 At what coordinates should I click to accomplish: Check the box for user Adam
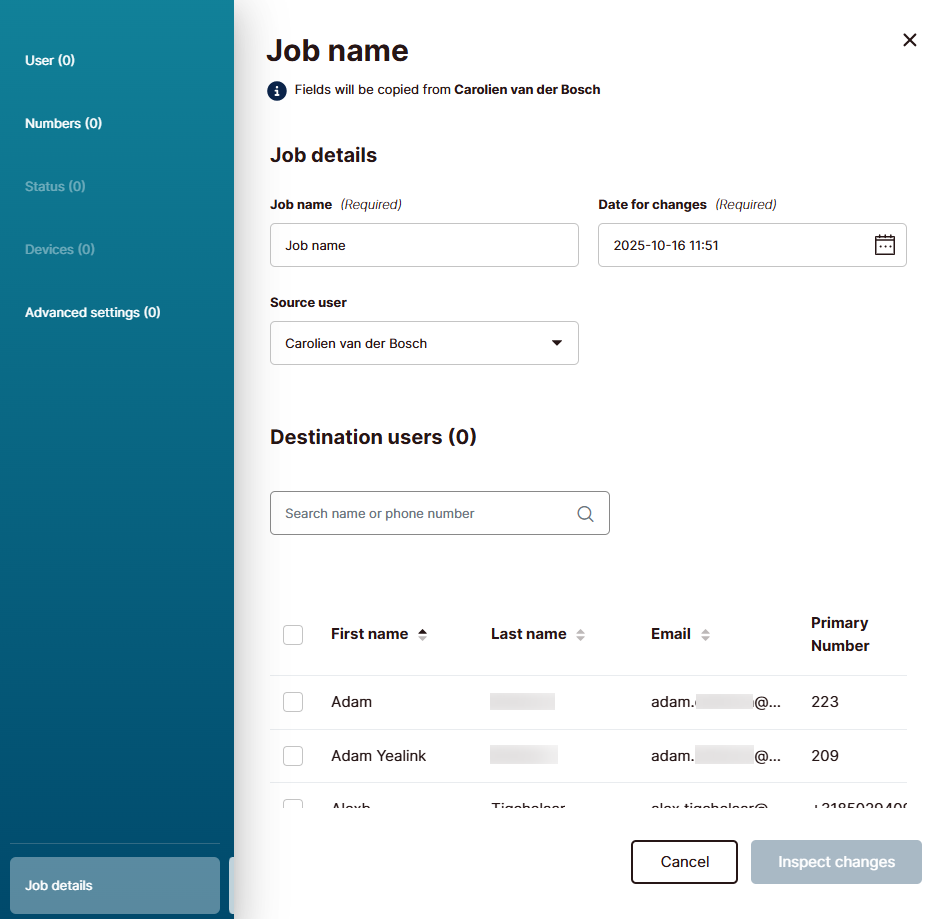pyautogui.click(x=293, y=702)
